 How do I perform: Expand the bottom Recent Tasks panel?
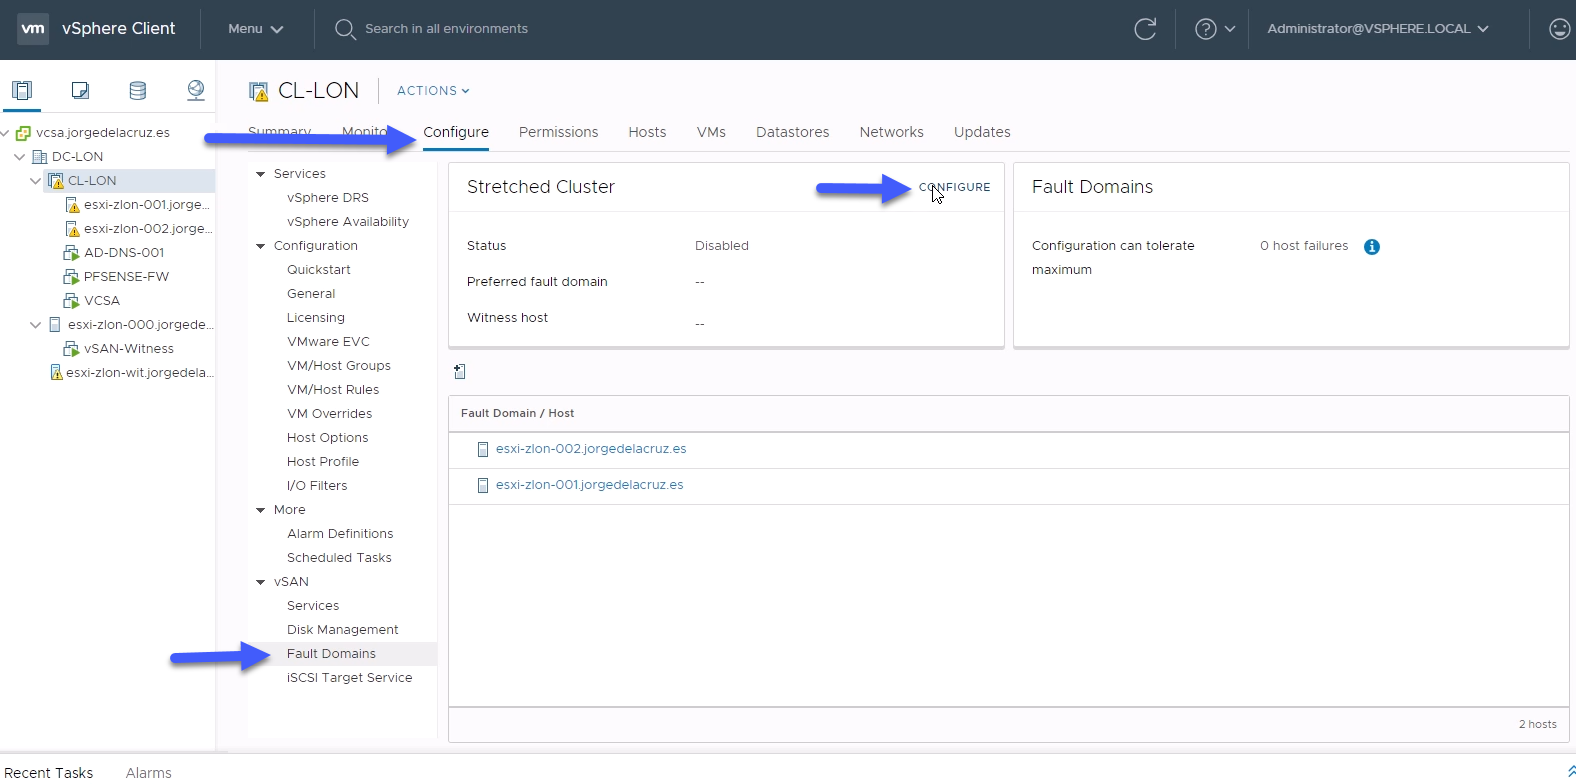tap(1571, 772)
